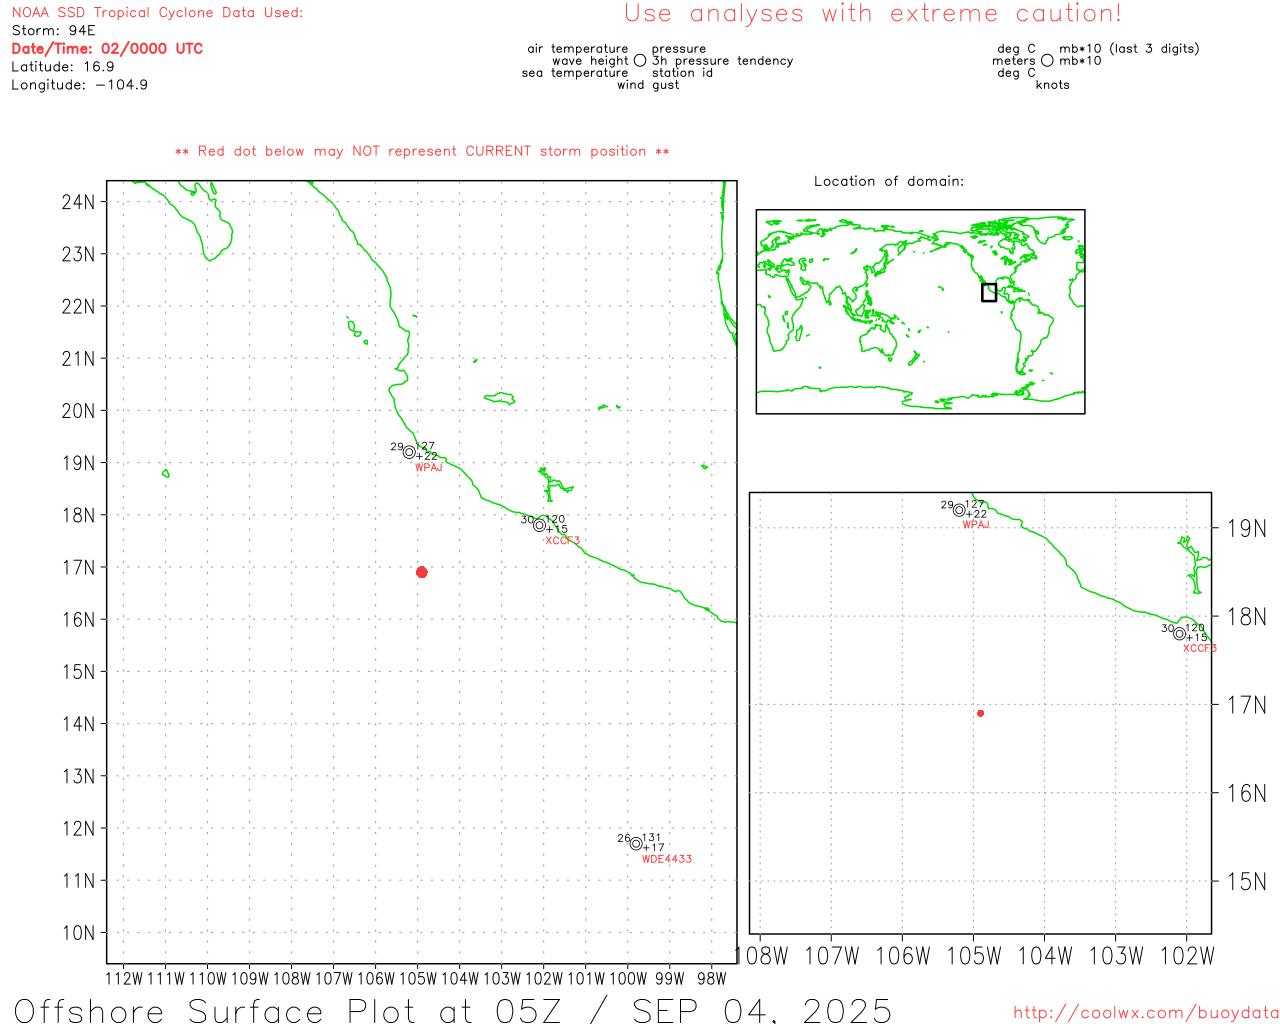Click the legend circle beside wave height

pos(640,60)
